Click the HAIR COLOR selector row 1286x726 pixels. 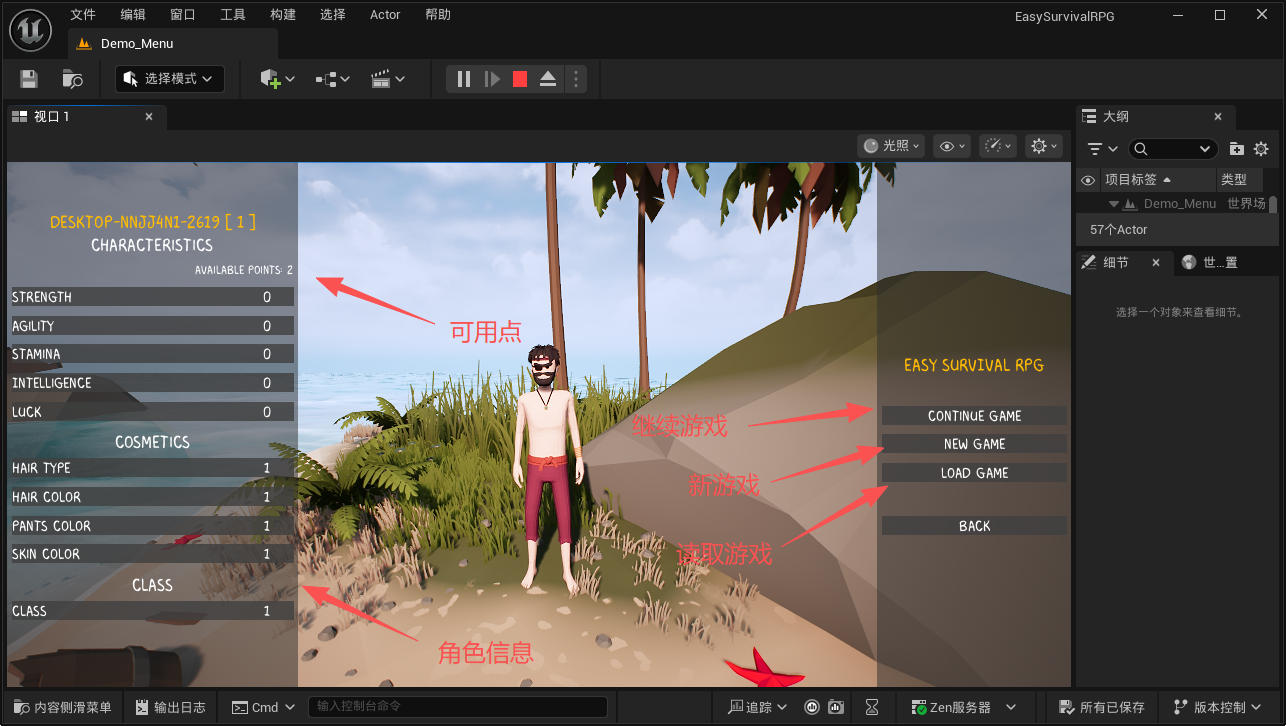[x=152, y=497]
